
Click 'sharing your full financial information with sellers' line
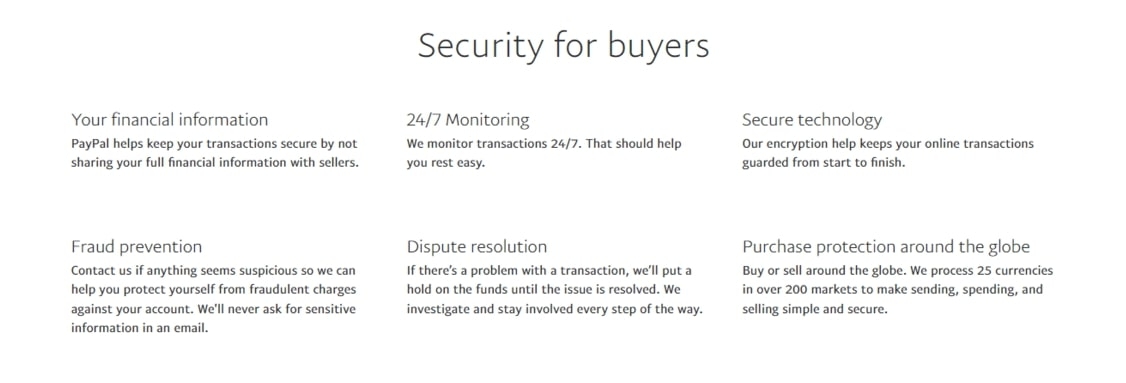click(x=215, y=162)
